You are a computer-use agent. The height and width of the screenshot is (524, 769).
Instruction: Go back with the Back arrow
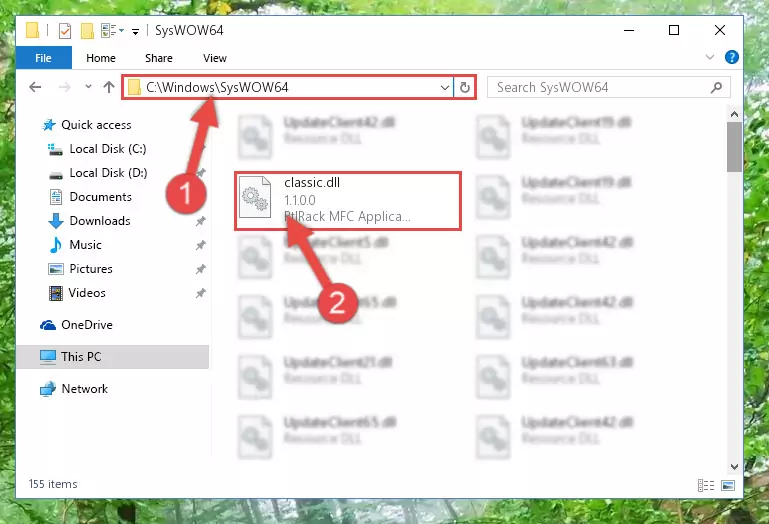pyautogui.click(x=35, y=87)
